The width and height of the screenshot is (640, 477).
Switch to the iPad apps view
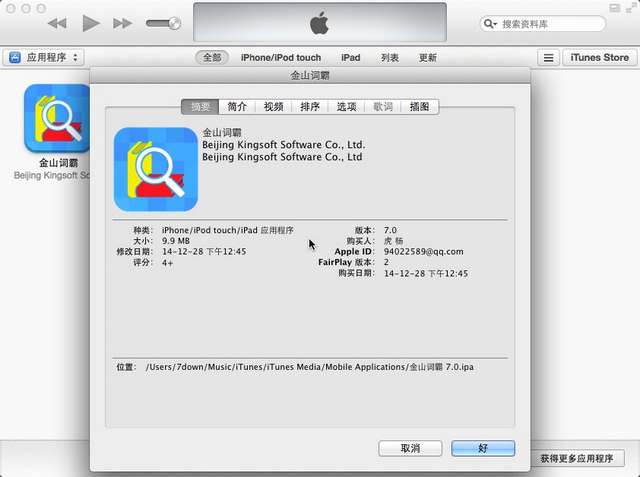(x=351, y=58)
